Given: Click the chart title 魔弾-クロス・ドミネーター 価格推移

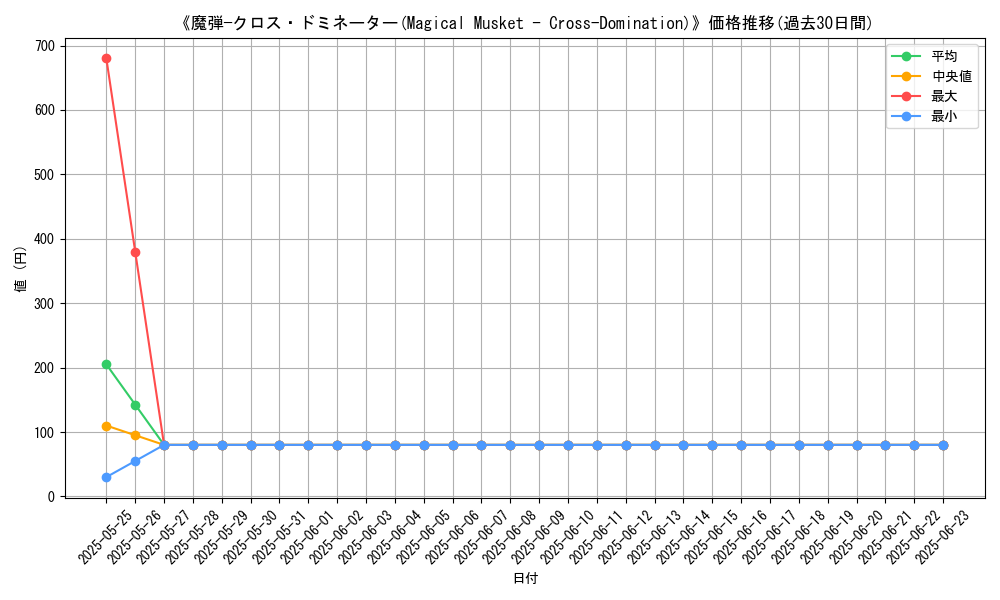Looking at the screenshot, I should coord(526,23).
